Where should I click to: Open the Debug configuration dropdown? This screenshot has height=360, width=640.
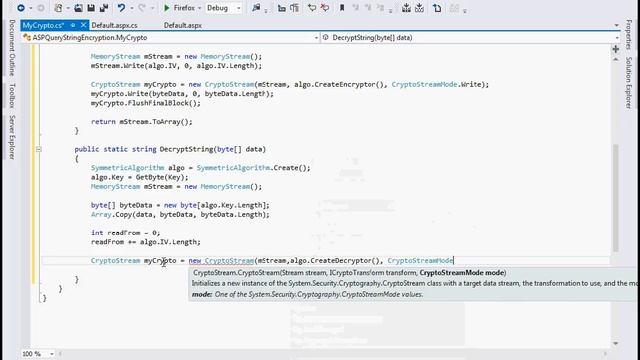click(x=239, y=8)
